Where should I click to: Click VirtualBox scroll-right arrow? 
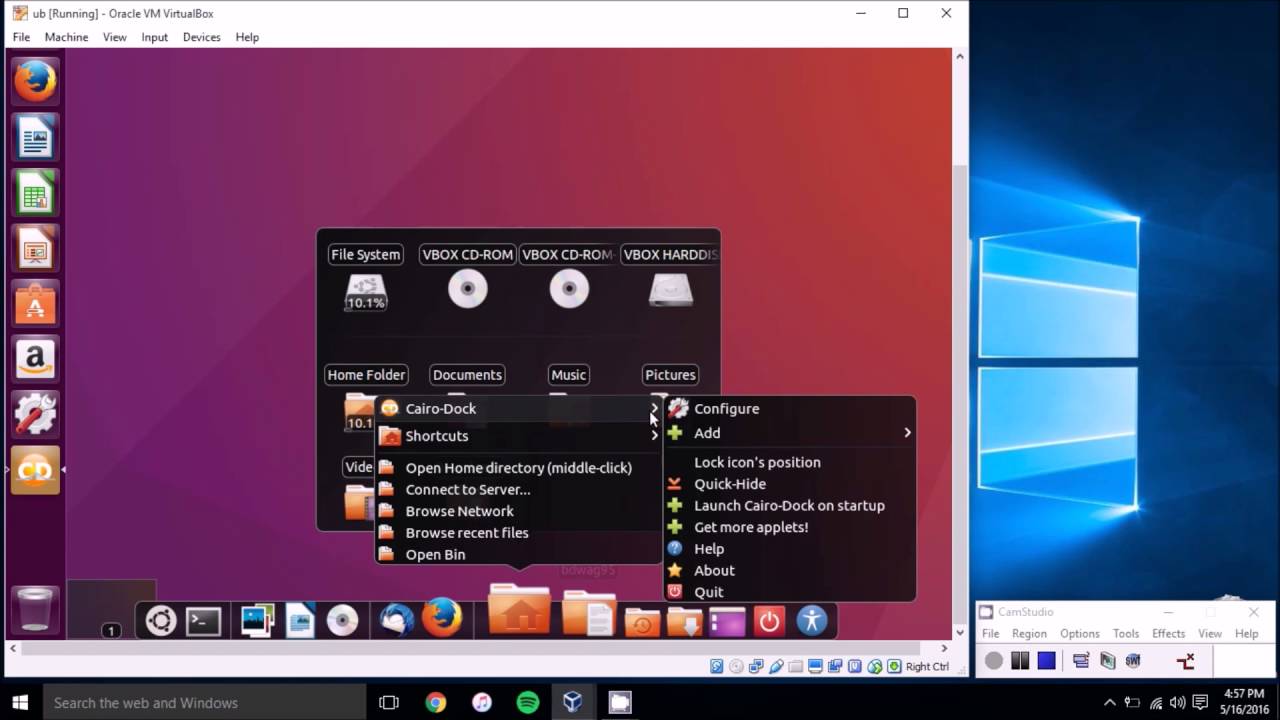(944, 649)
